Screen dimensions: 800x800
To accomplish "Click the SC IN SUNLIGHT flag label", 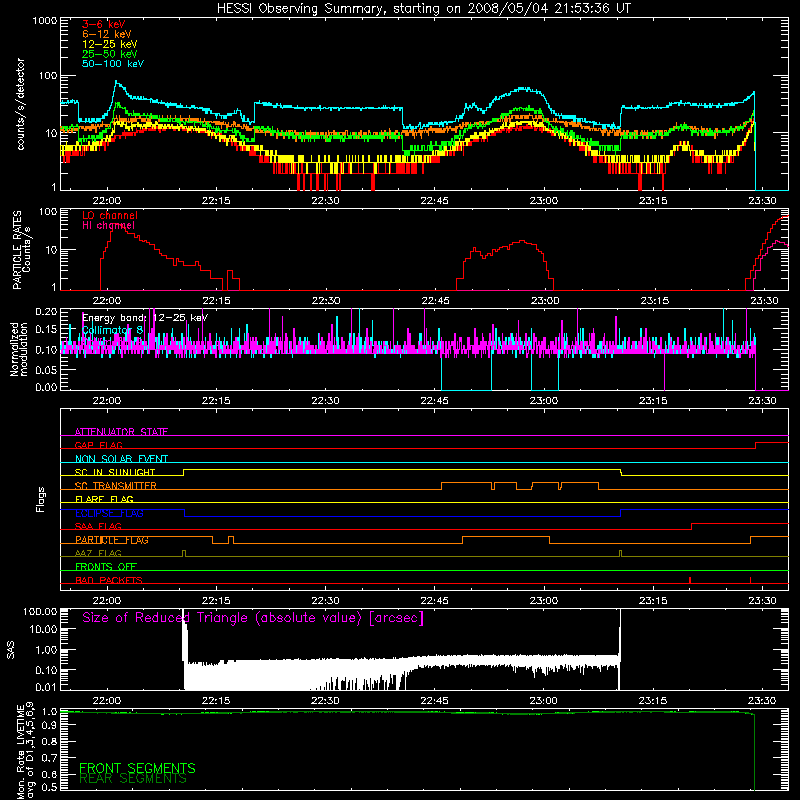I will point(115,472).
